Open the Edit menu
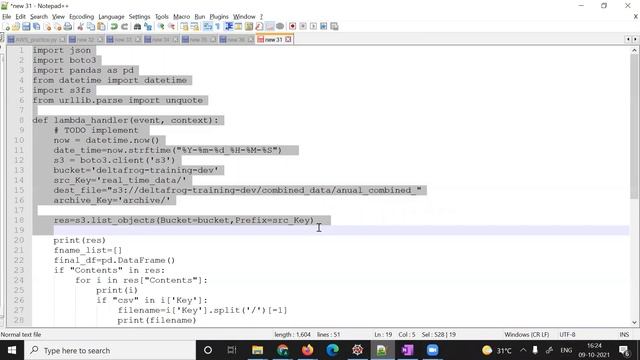This screenshot has width=640, height=360. click(20, 17)
